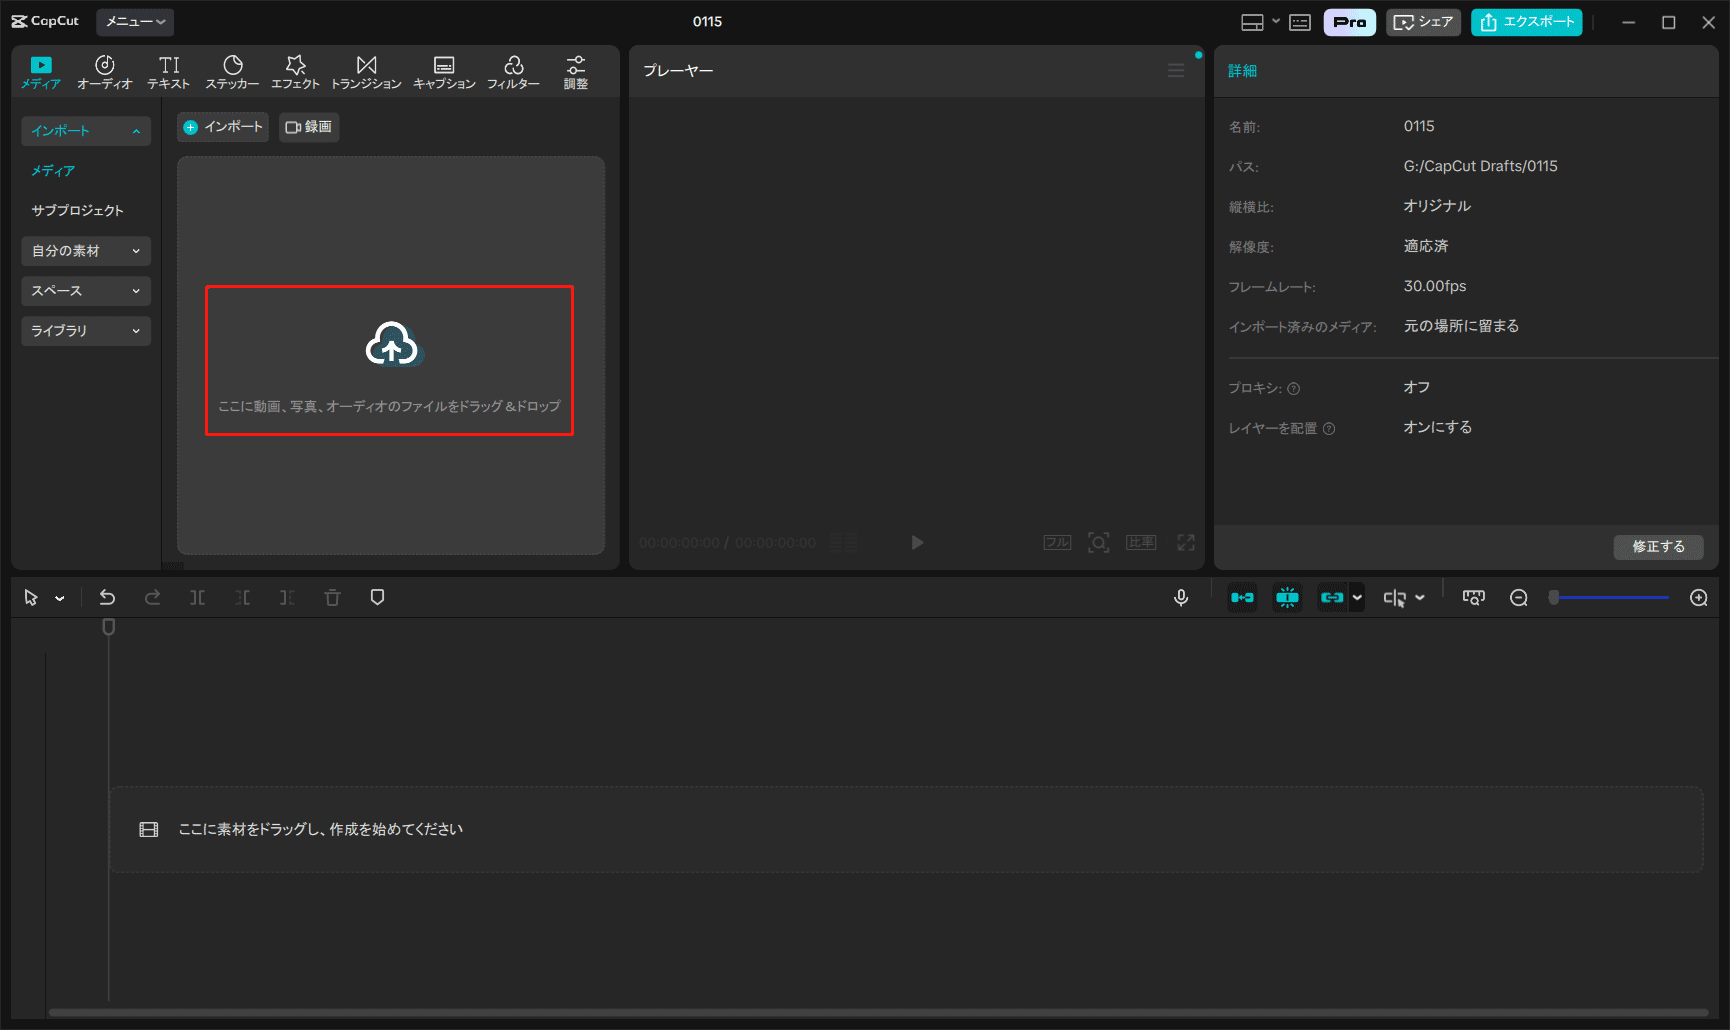
Task: Toggle the linkage option in timeline toolbar
Action: click(x=1332, y=598)
